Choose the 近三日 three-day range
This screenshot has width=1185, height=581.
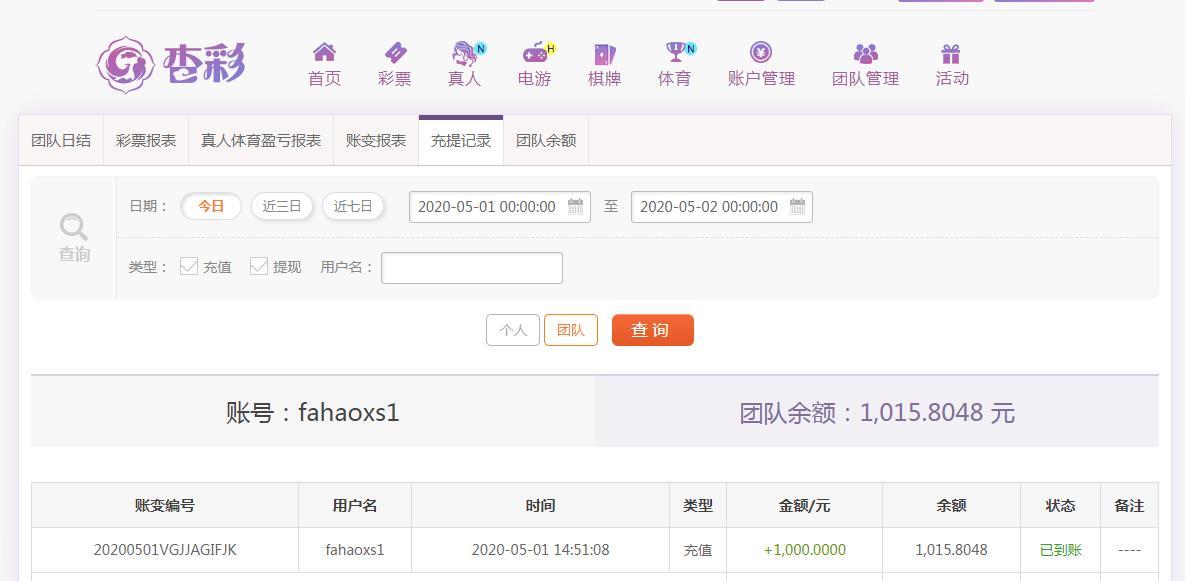(x=282, y=206)
